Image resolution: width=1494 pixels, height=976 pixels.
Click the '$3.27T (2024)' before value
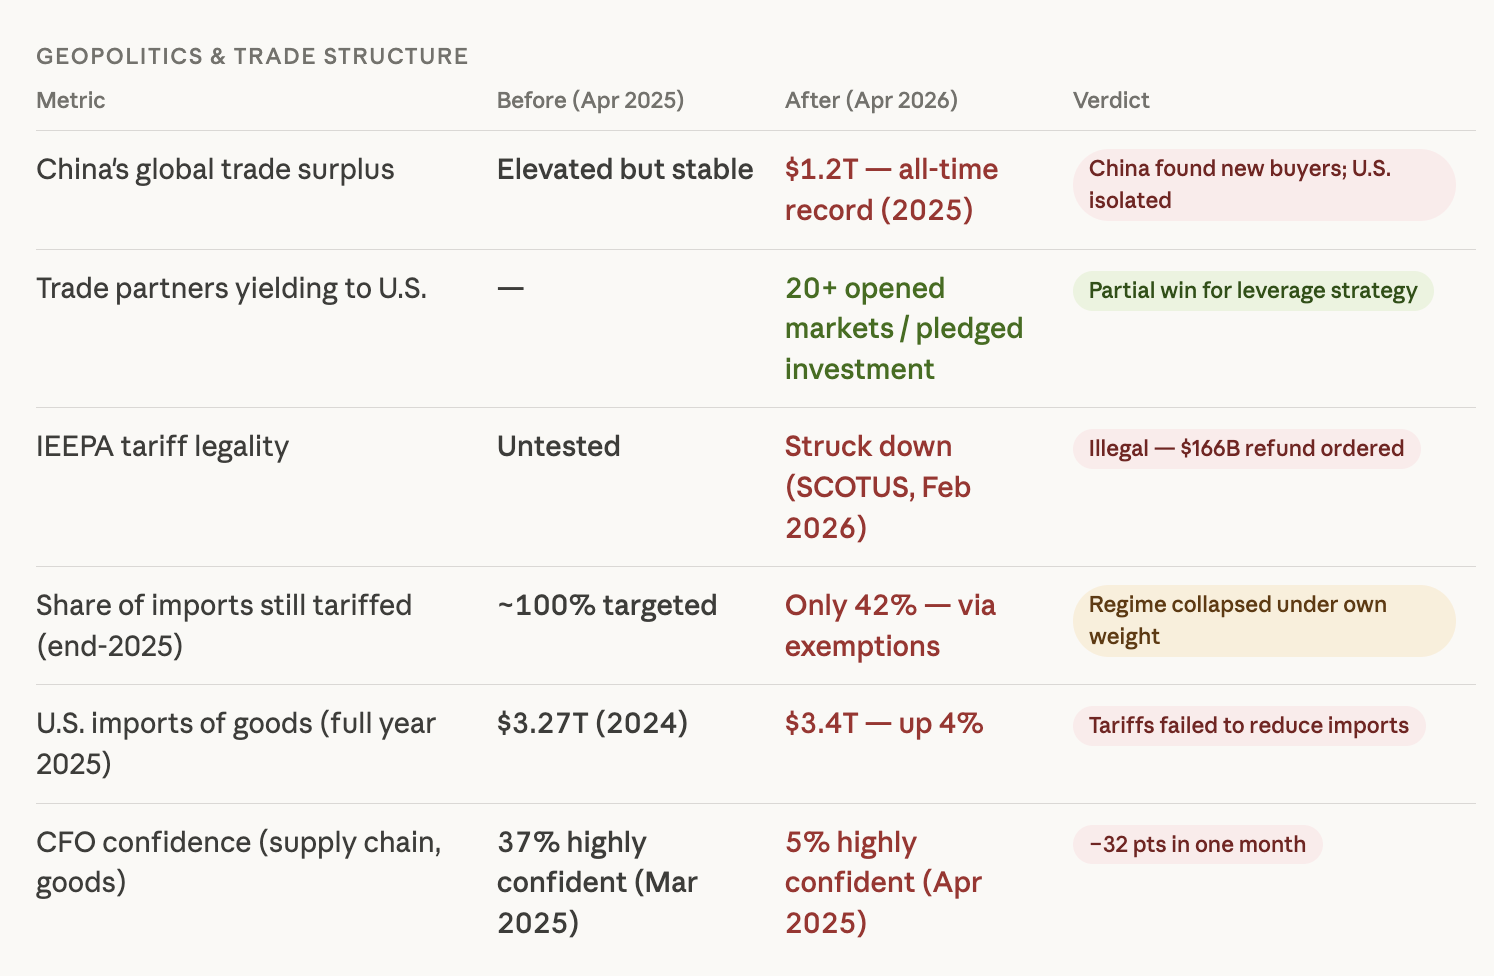click(592, 723)
